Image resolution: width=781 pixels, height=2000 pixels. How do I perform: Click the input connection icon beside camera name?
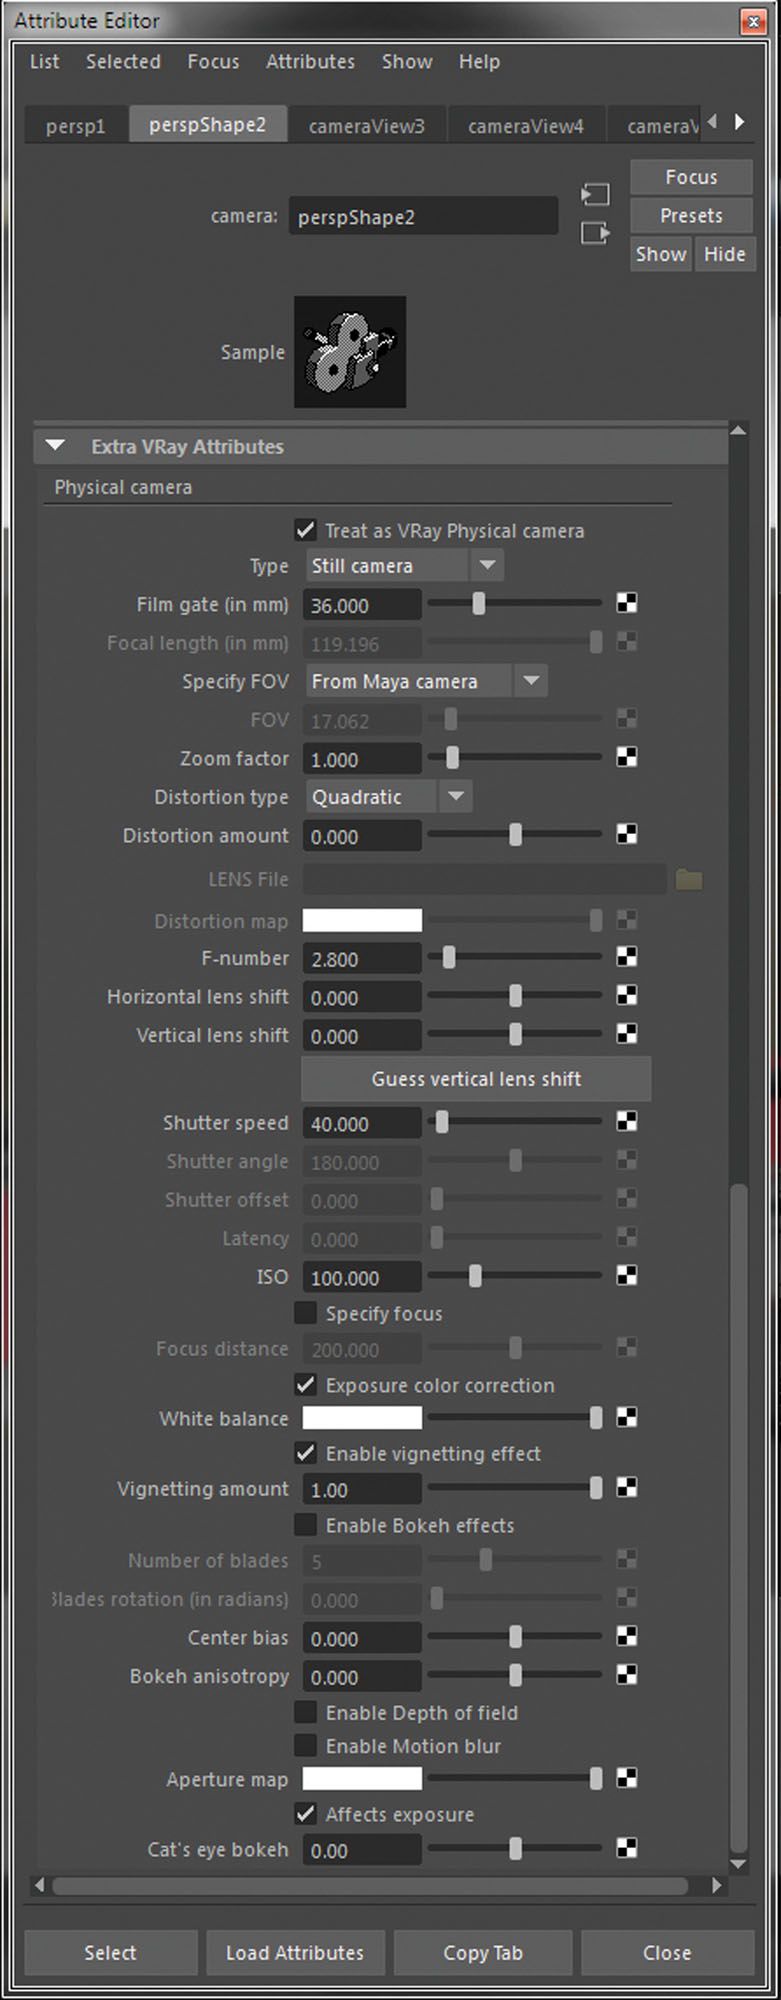point(595,194)
